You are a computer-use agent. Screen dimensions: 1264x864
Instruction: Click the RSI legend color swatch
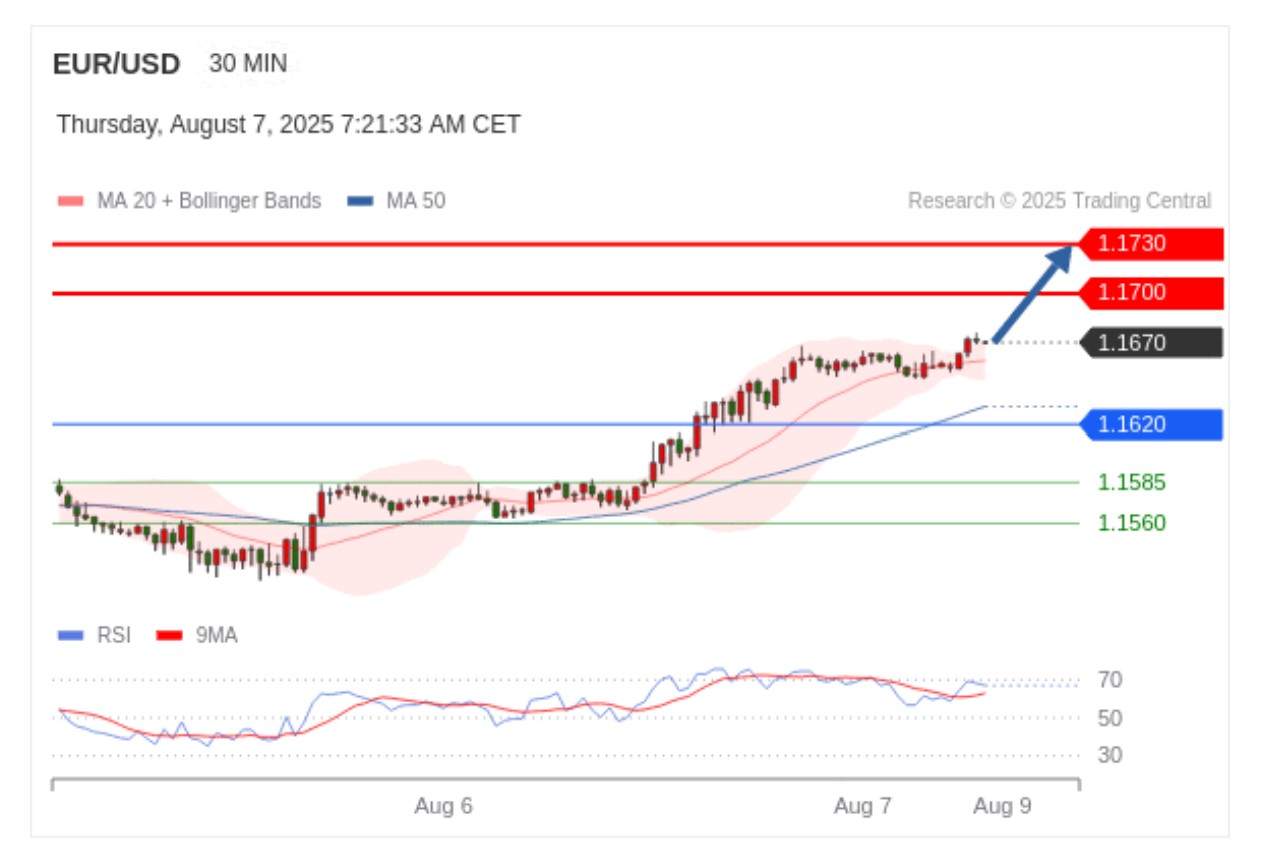point(71,635)
